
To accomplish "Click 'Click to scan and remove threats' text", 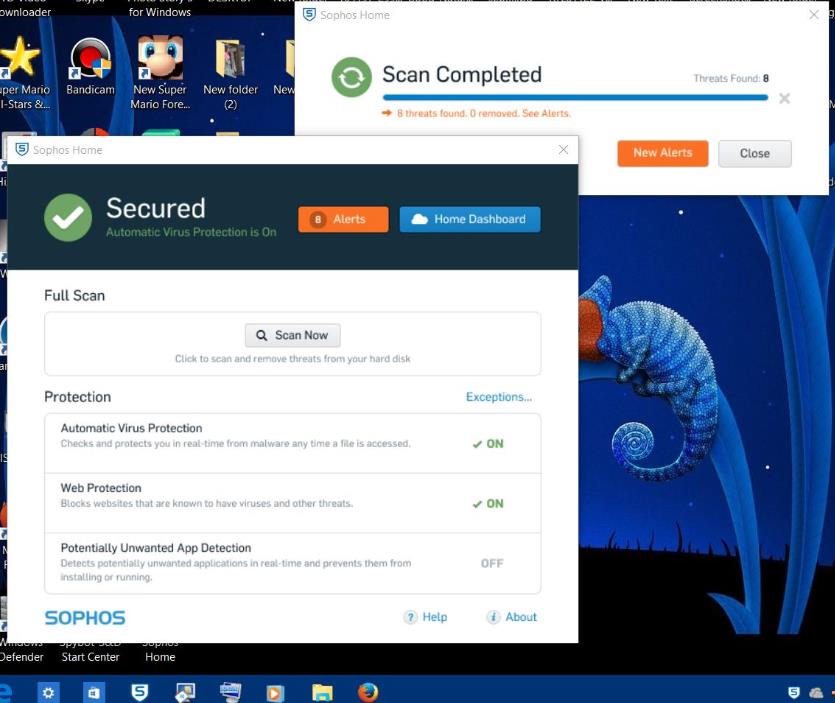I will [x=292, y=358].
